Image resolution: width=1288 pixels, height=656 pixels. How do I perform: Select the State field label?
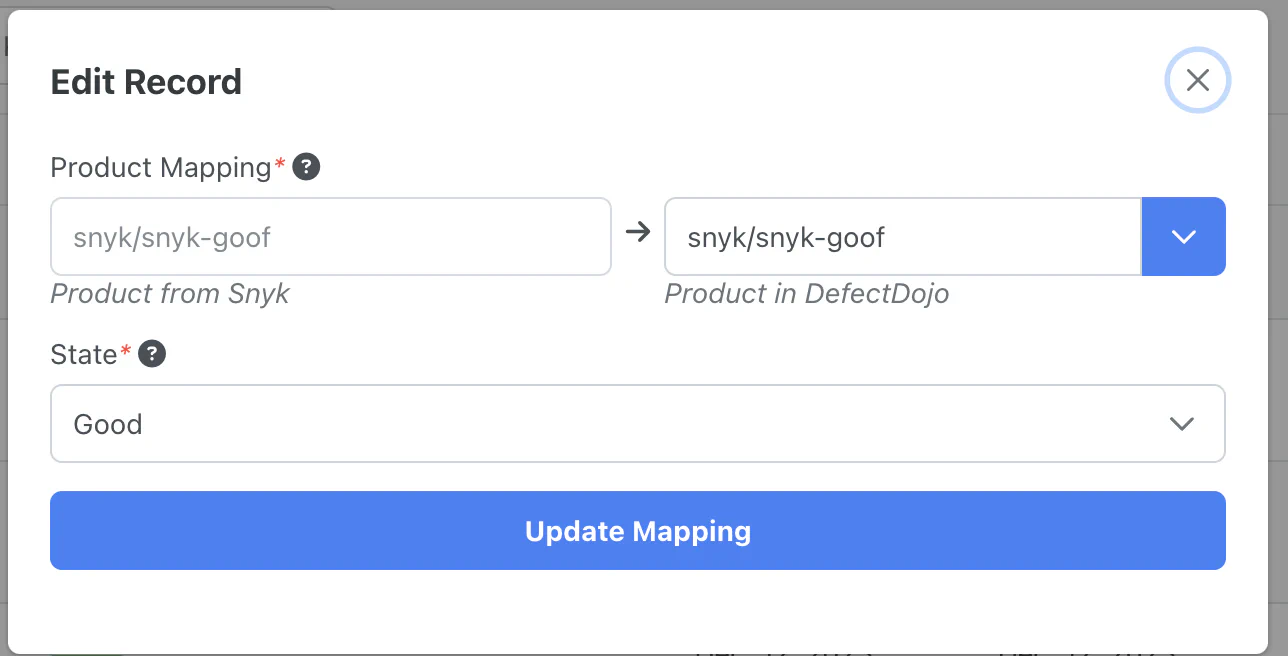coord(84,354)
